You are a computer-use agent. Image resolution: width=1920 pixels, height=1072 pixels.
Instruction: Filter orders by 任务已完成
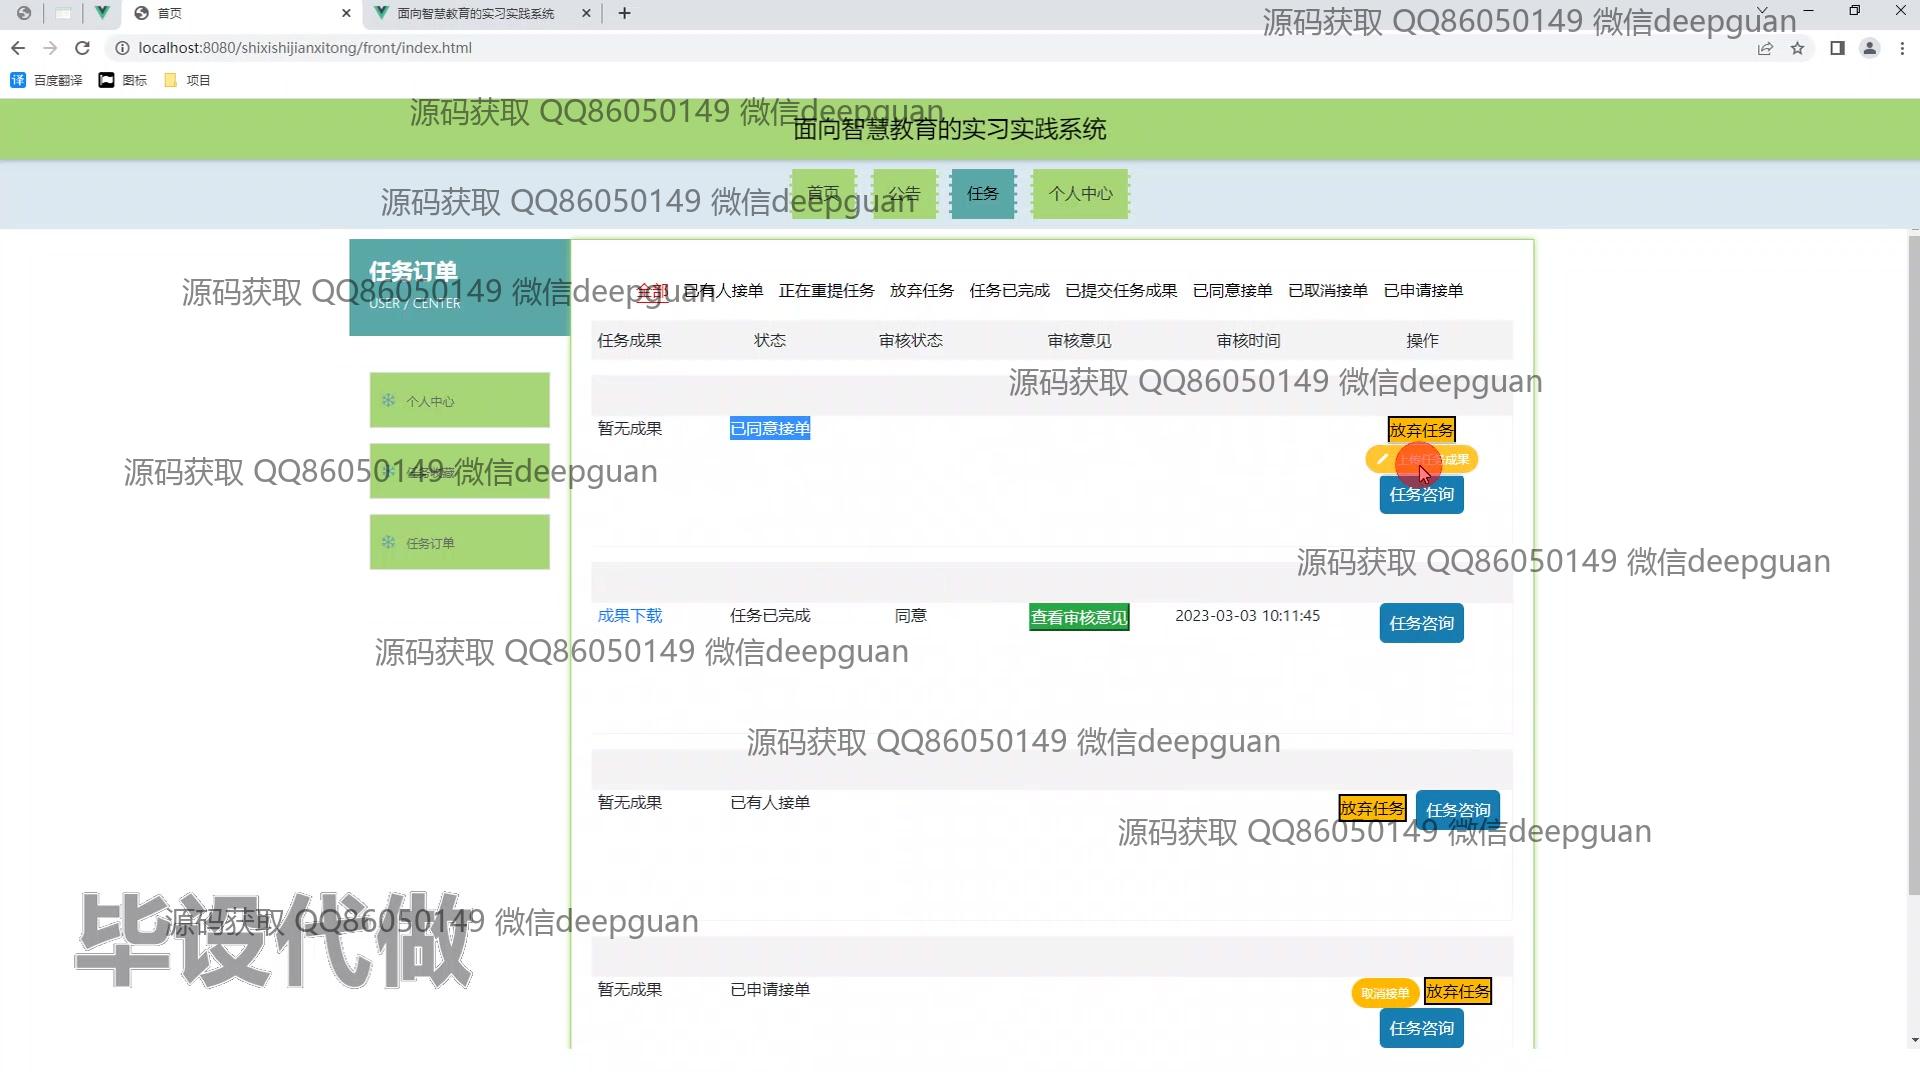pyautogui.click(x=1010, y=291)
